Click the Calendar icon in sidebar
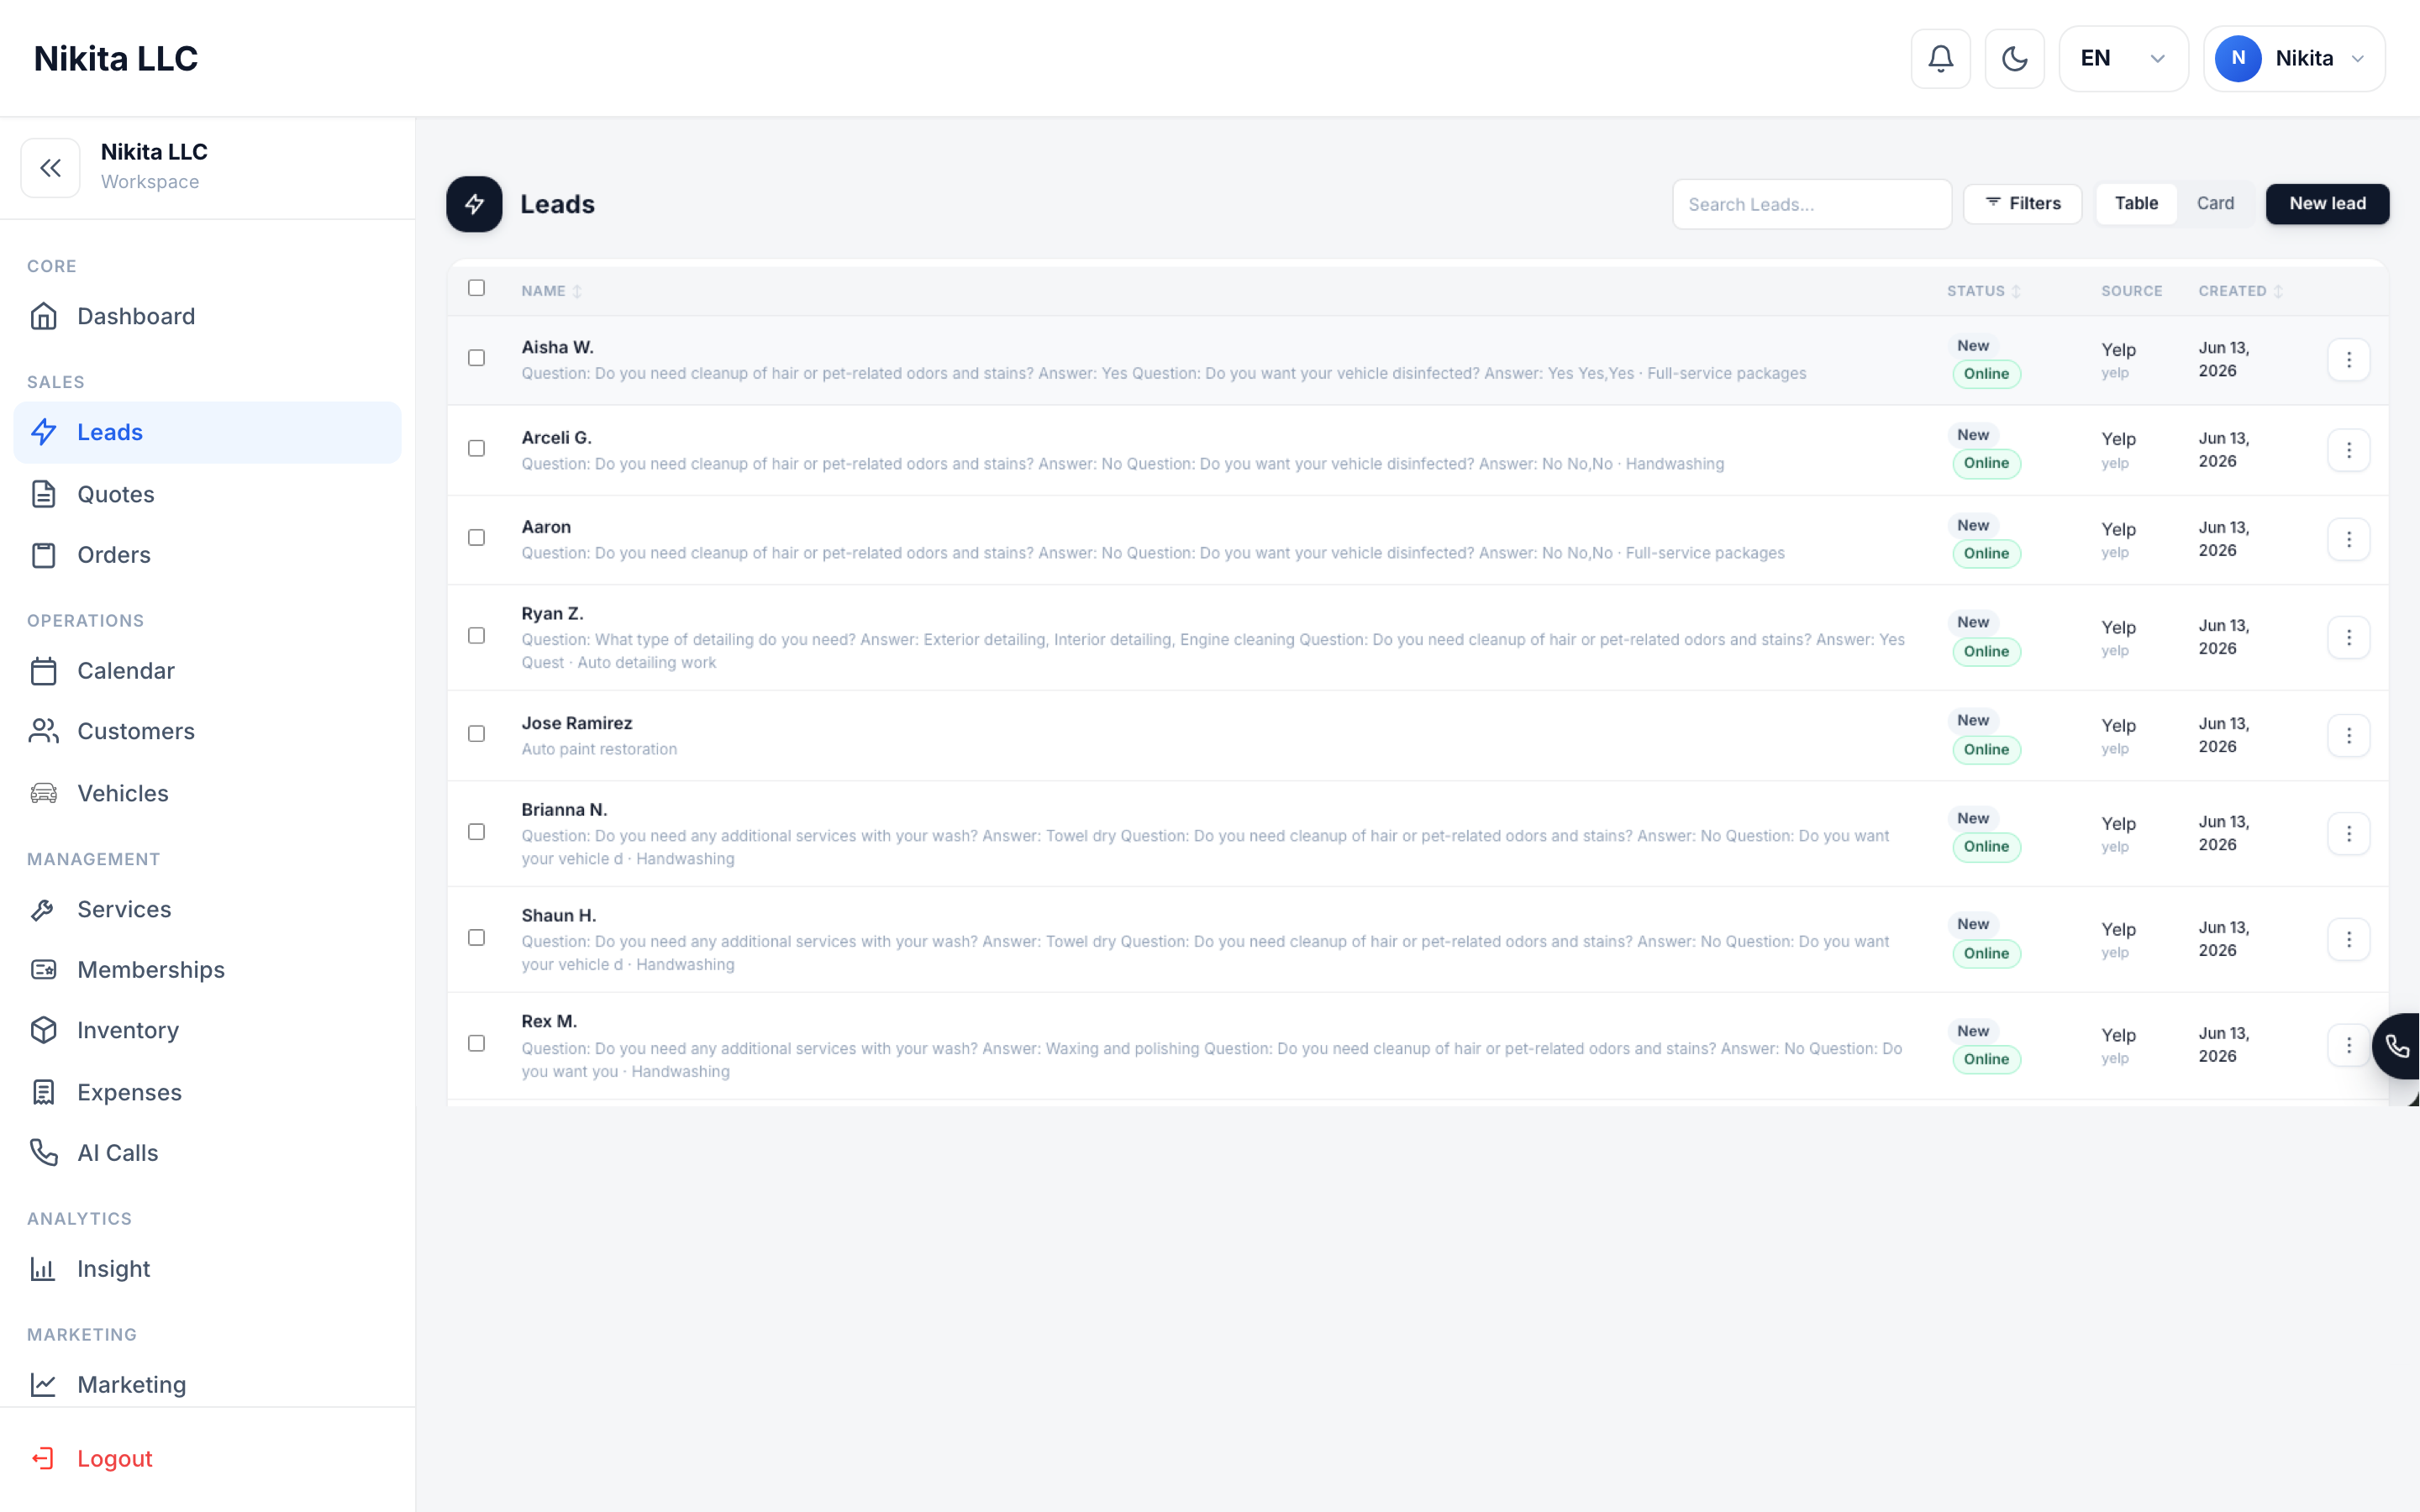Image resolution: width=2420 pixels, height=1512 pixels. (43, 671)
